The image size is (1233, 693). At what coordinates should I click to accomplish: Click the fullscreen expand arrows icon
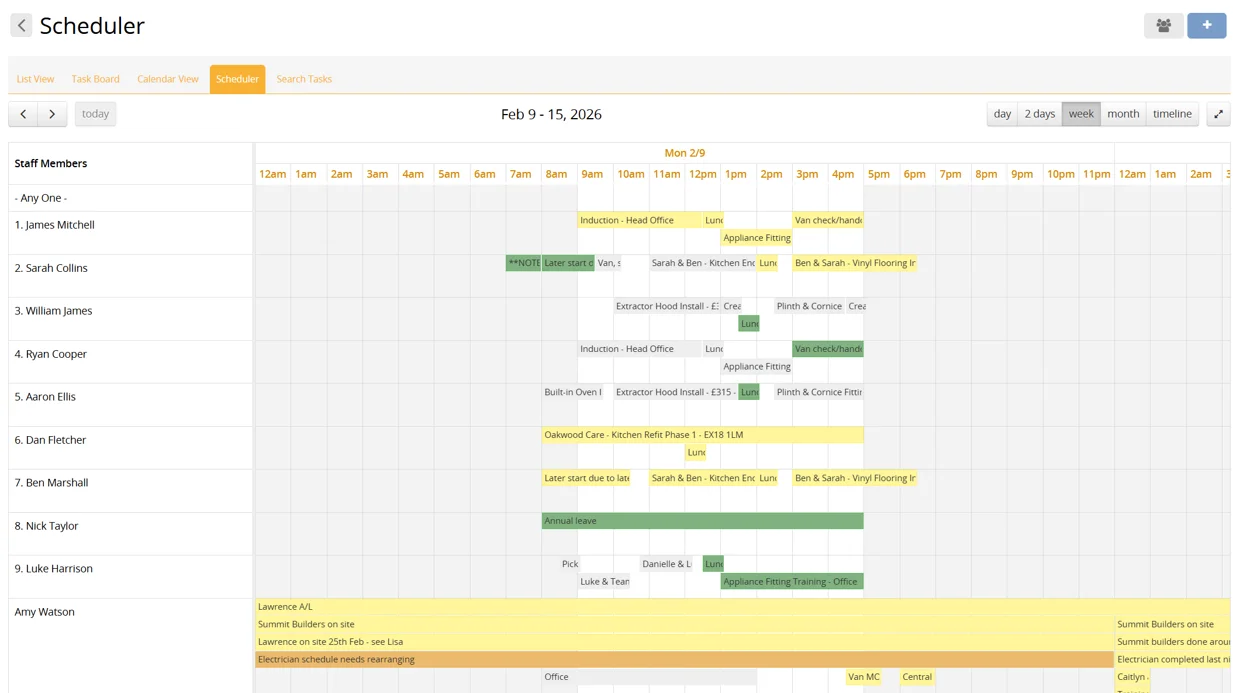click(x=1218, y=114)
